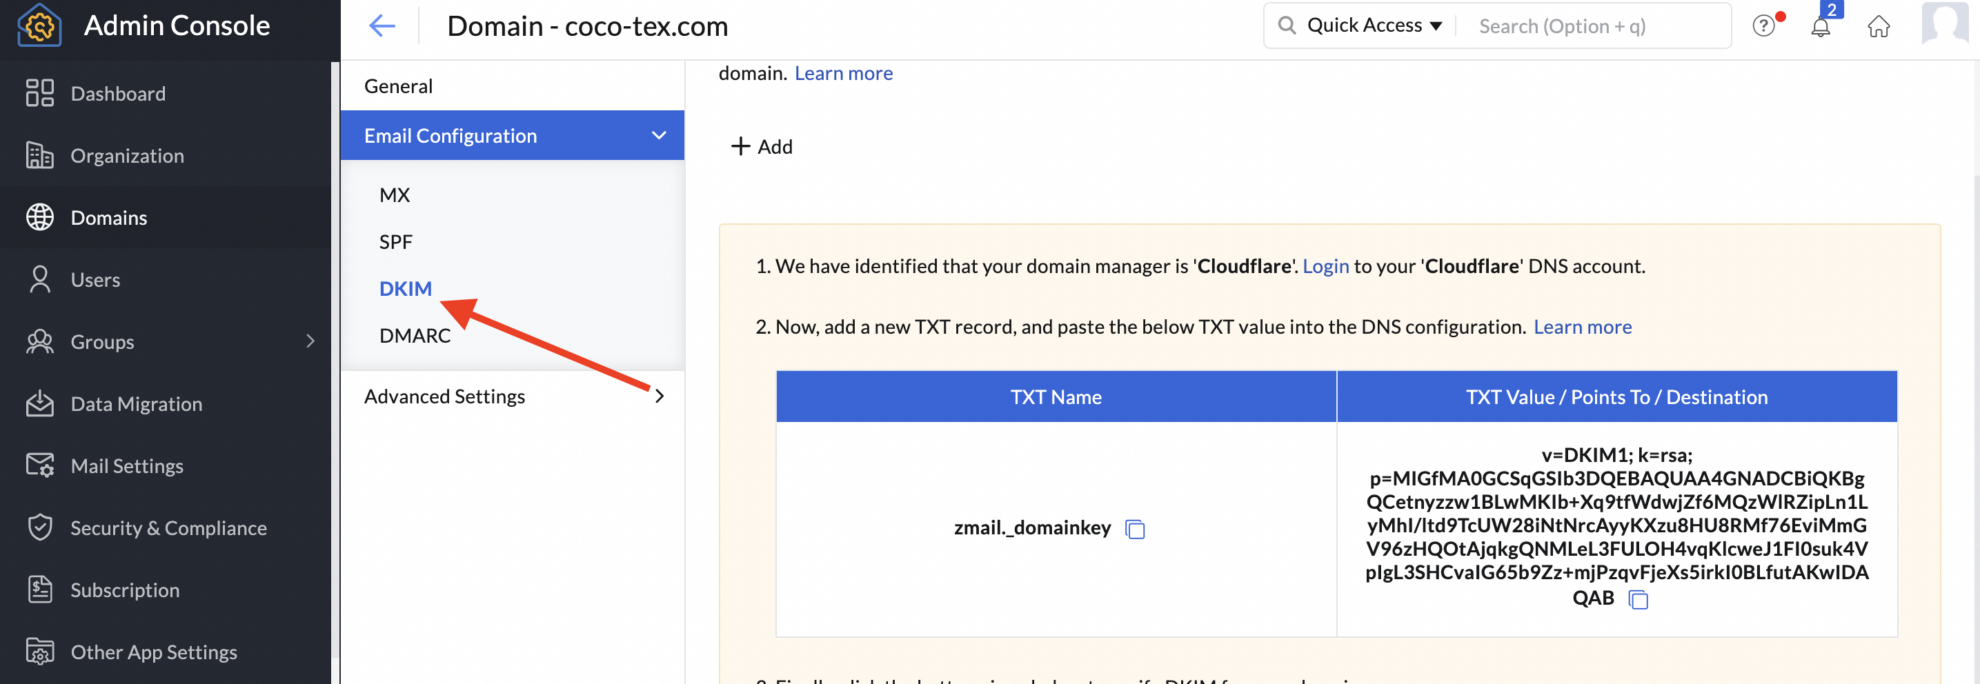The image size is (1980, 684).
Task: Click the help question mark icon
Action: tap(1762, 25)
